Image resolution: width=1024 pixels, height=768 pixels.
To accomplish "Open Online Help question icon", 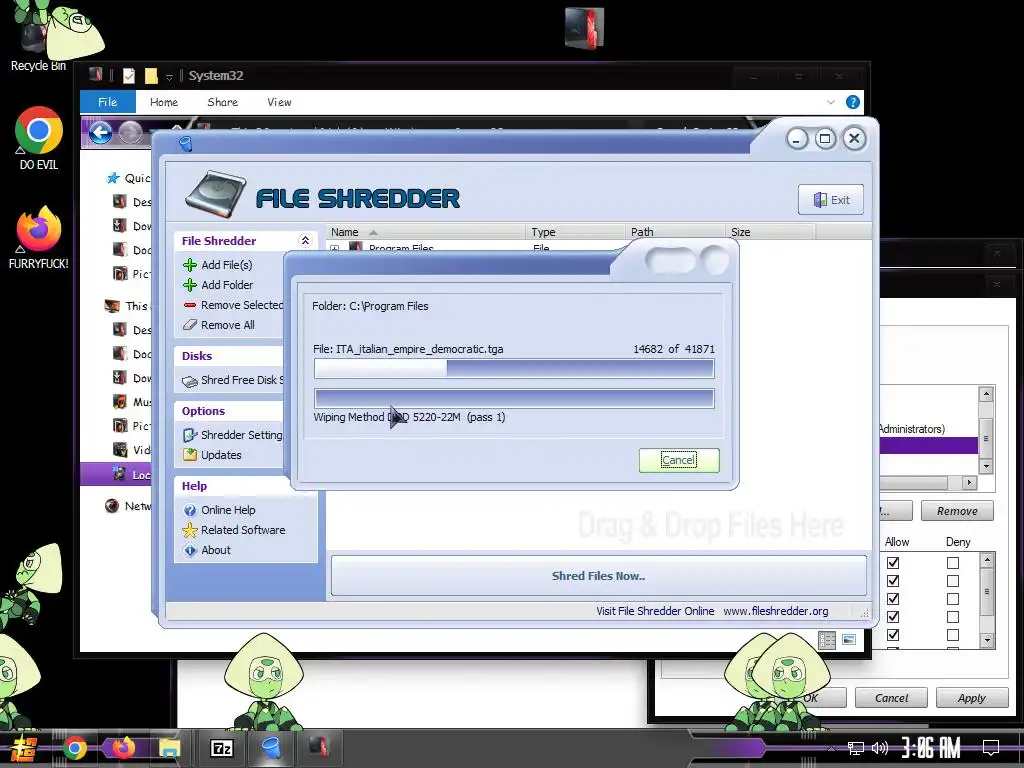I will tap(190, 511).
